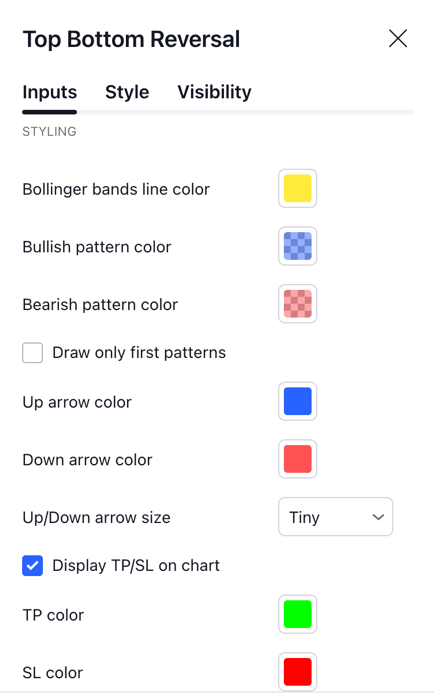434x694 pixels.
Task: Click the 'Draw only first patterns' label text
Action: coord(139,353)
